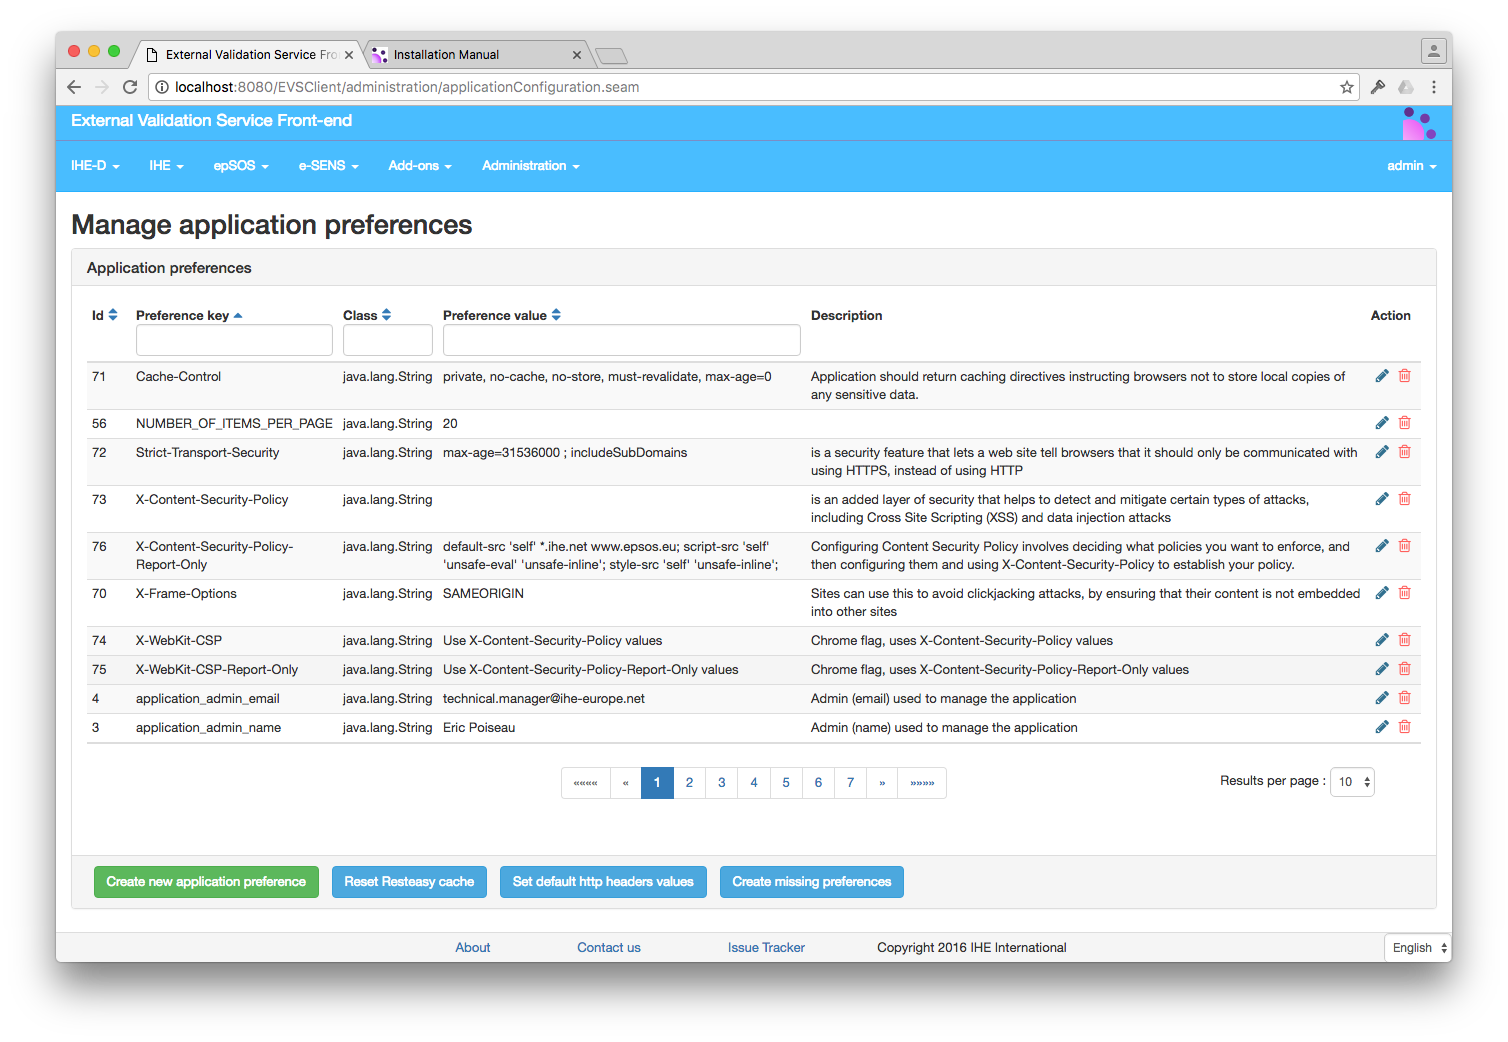Remove the X-Frame-Options row with the trash icon
Screen dimensions: 1508x1042
(x=1404, y=592)
